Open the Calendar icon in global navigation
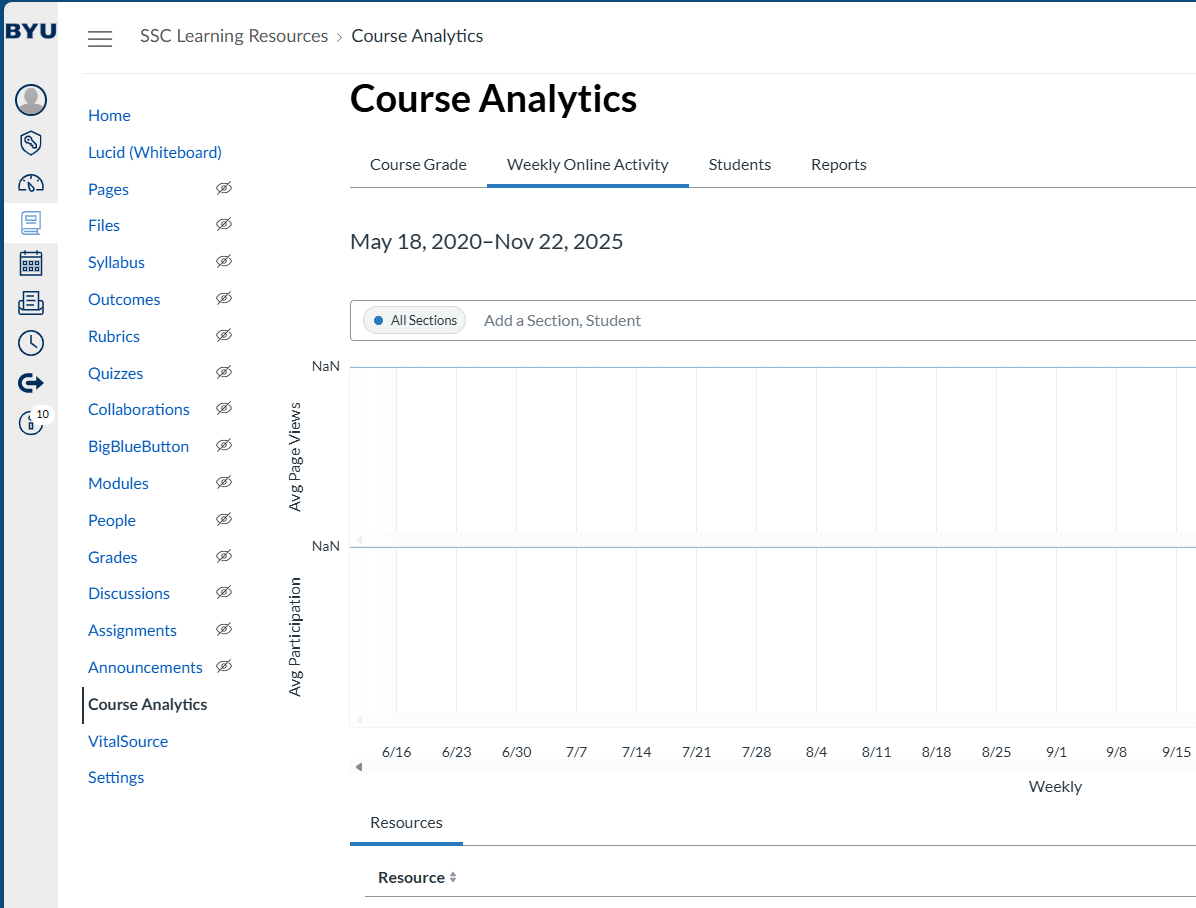 [31, 263]
